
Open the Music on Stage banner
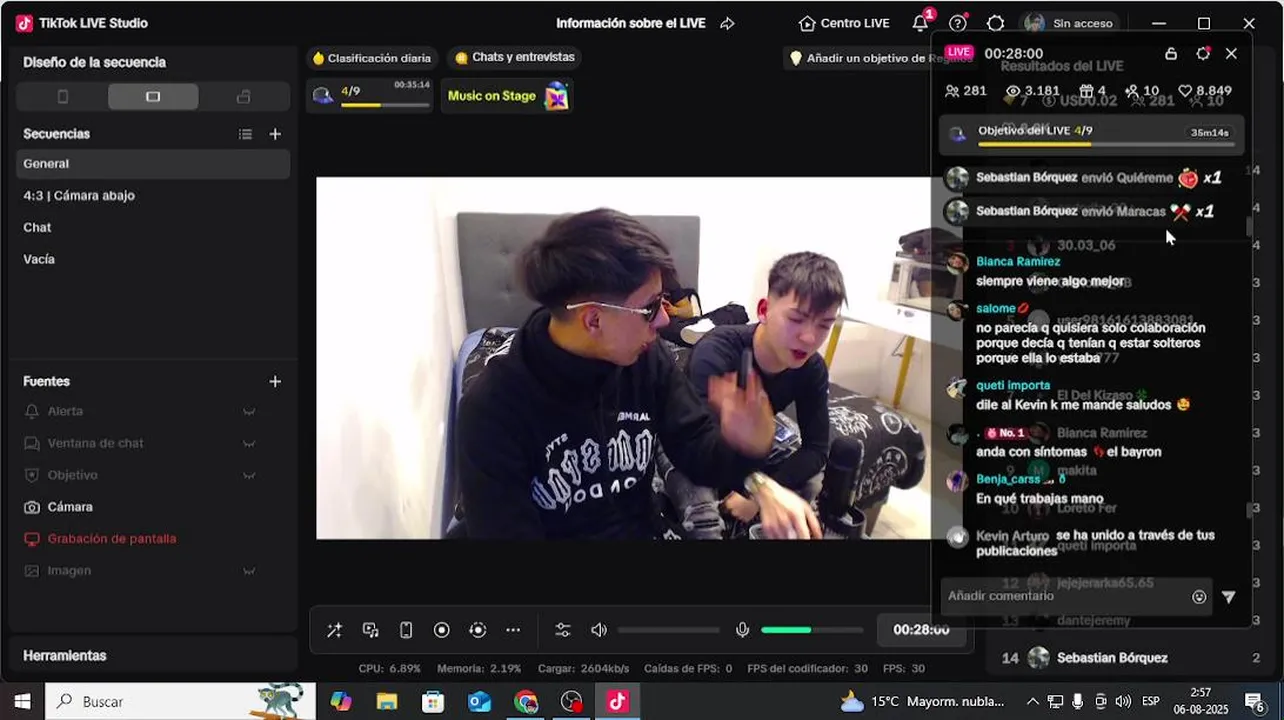click(507, 96)
